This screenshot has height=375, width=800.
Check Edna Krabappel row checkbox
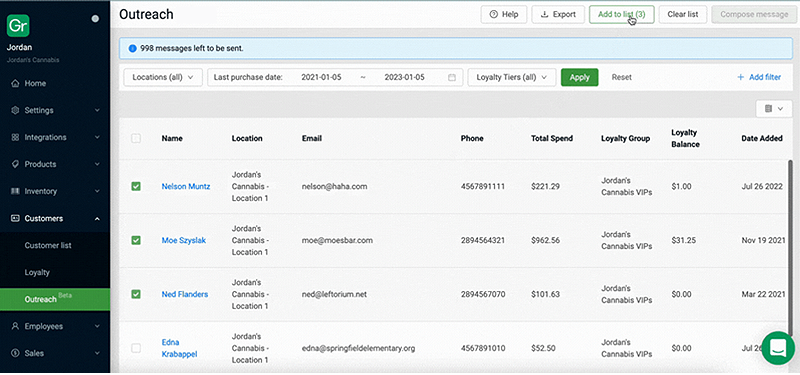[x=136, y=348]
